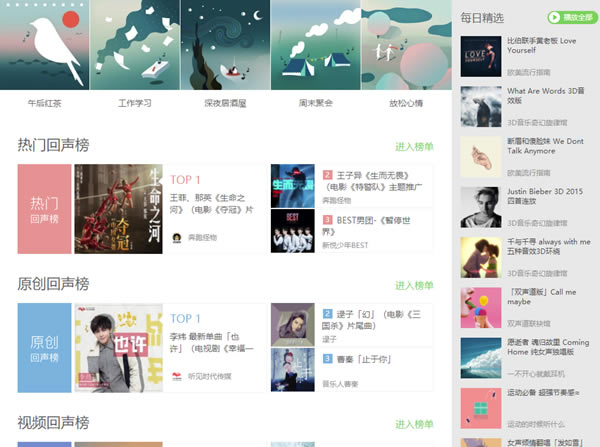Screen dimensions: 600x447
Task: Open Justin Bieber 3D 2015 daily pick
Action: (545, 196)
